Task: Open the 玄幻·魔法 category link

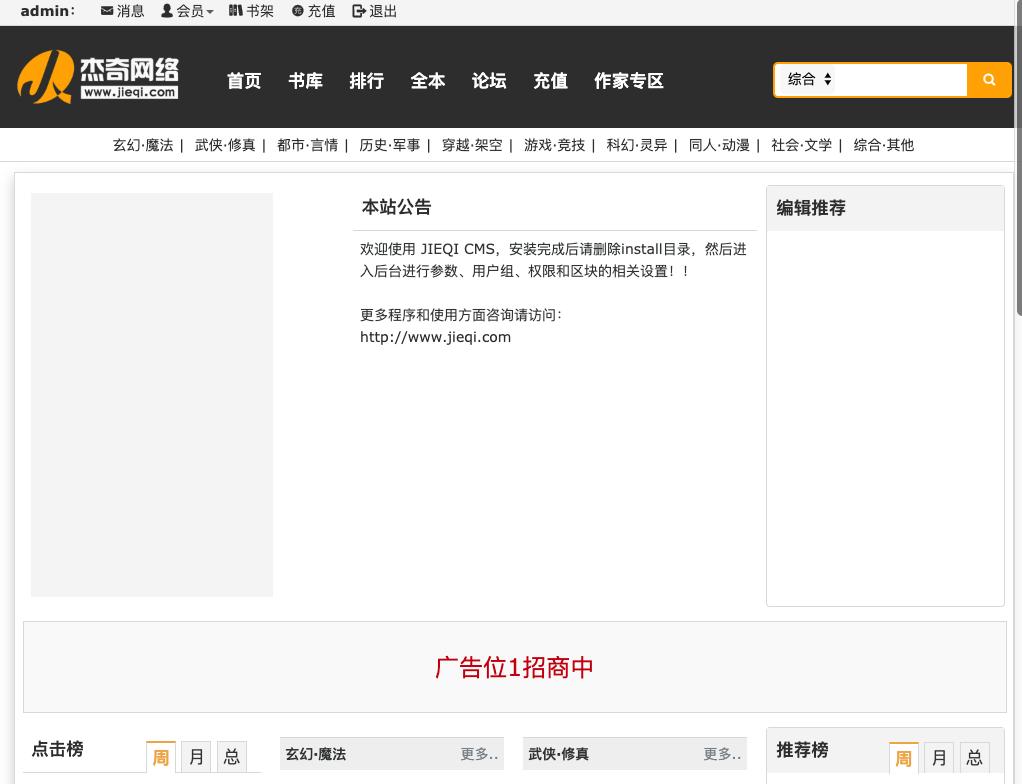Action: pos(143,145)
